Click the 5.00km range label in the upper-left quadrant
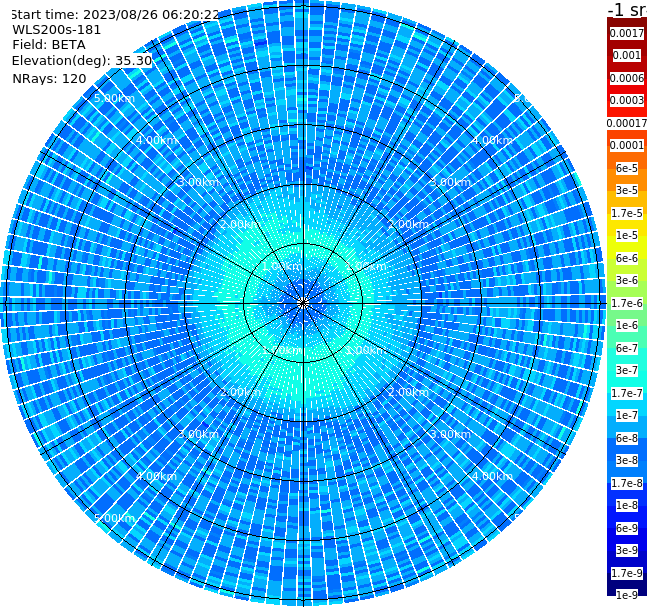This screenshot has width=647, height=607. (114, 98)
